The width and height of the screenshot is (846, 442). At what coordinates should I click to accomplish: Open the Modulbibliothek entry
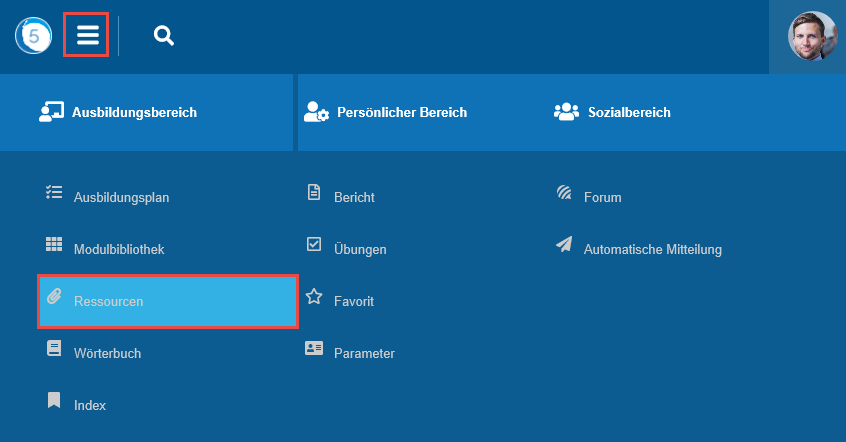coord(118,249)
